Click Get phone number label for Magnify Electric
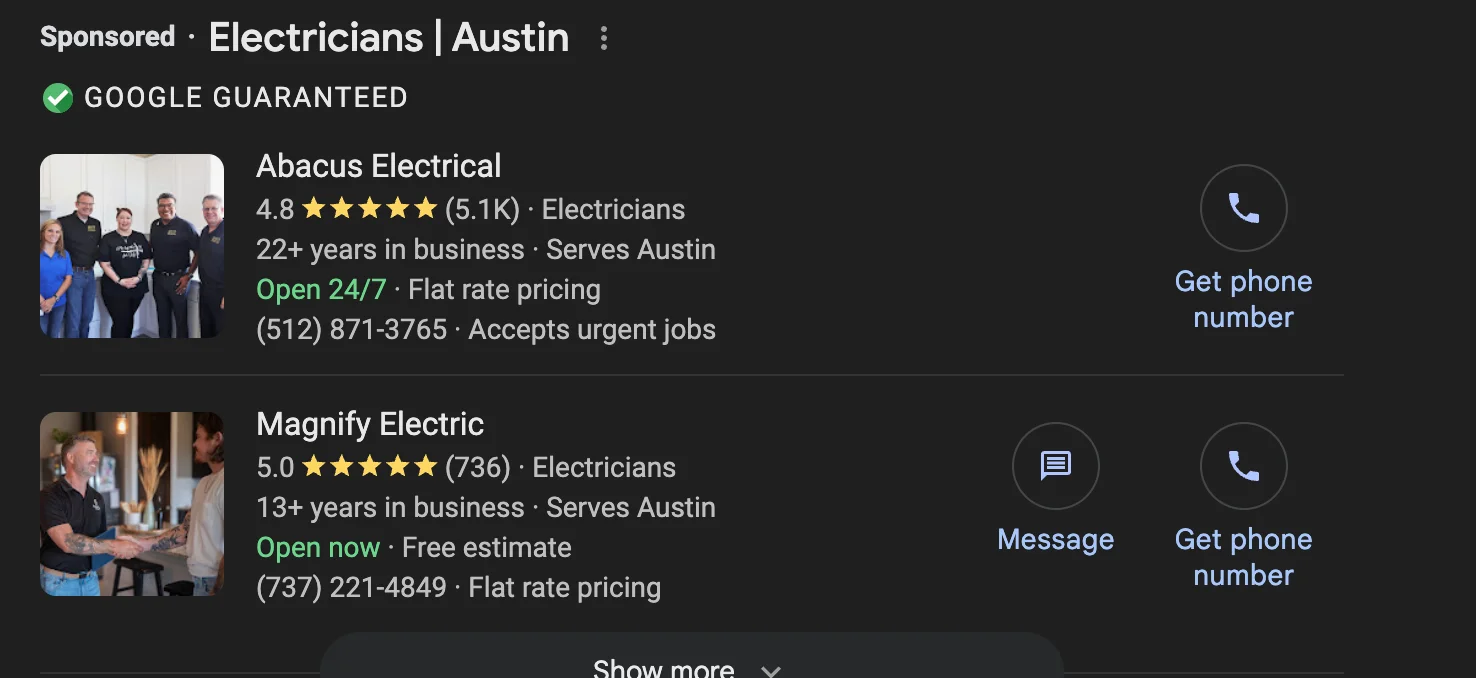Viewport: 1476px width, 678px height. pos(1243,557)
